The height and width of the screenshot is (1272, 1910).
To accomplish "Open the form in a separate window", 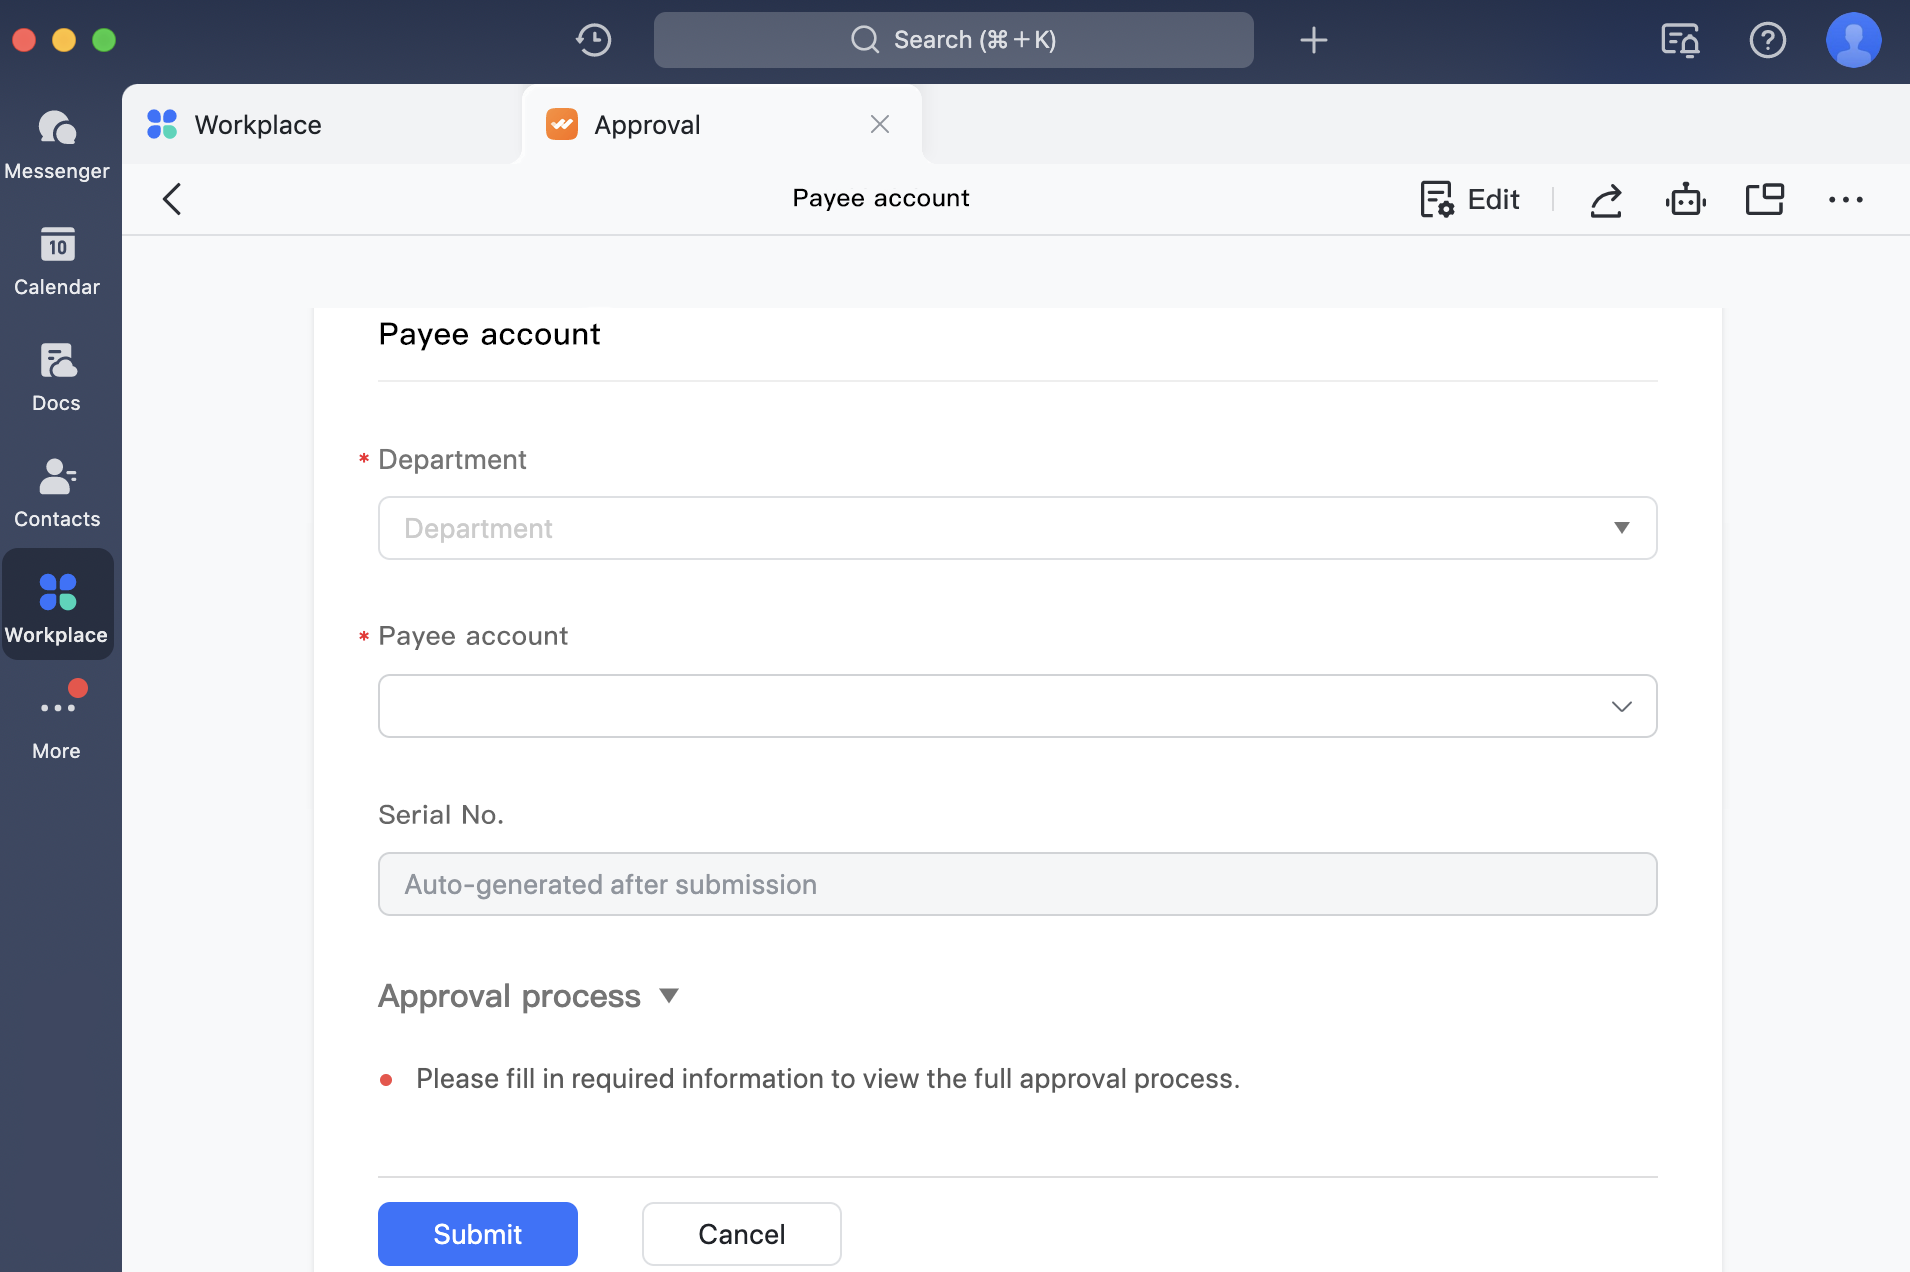I will click(1766, 199).
